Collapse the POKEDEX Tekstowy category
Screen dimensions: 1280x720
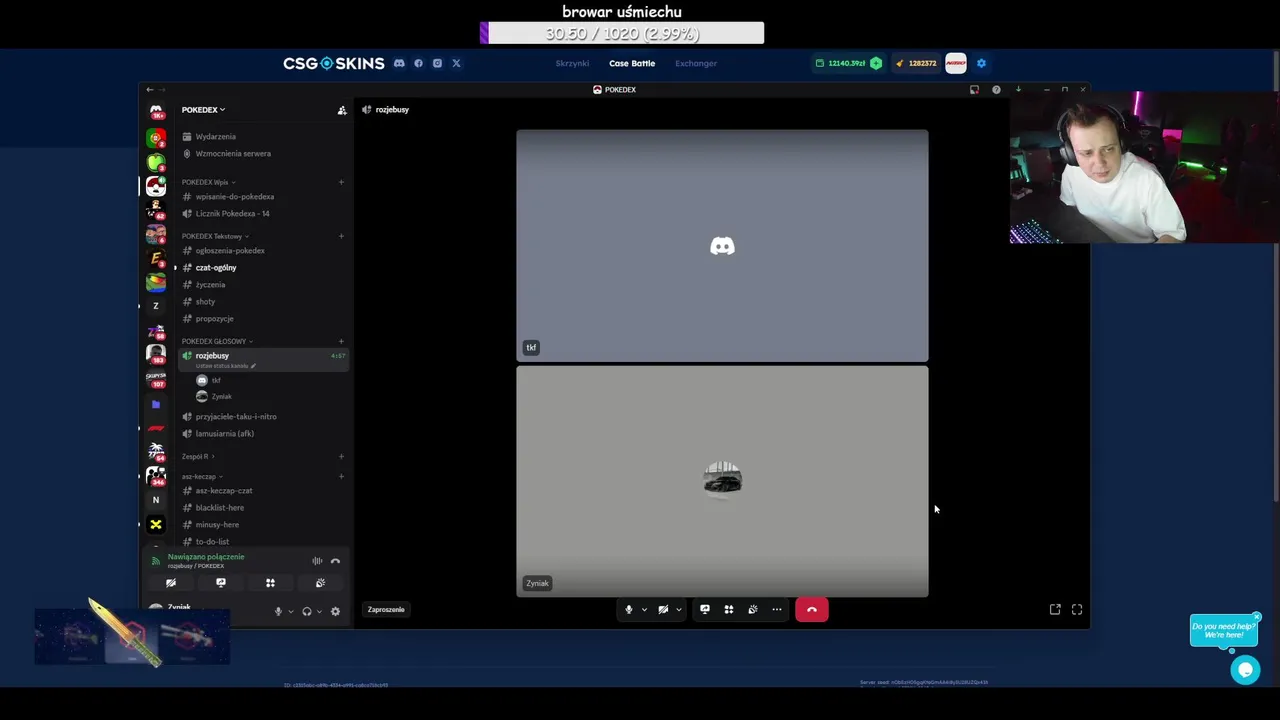click(x=215, y=236)
